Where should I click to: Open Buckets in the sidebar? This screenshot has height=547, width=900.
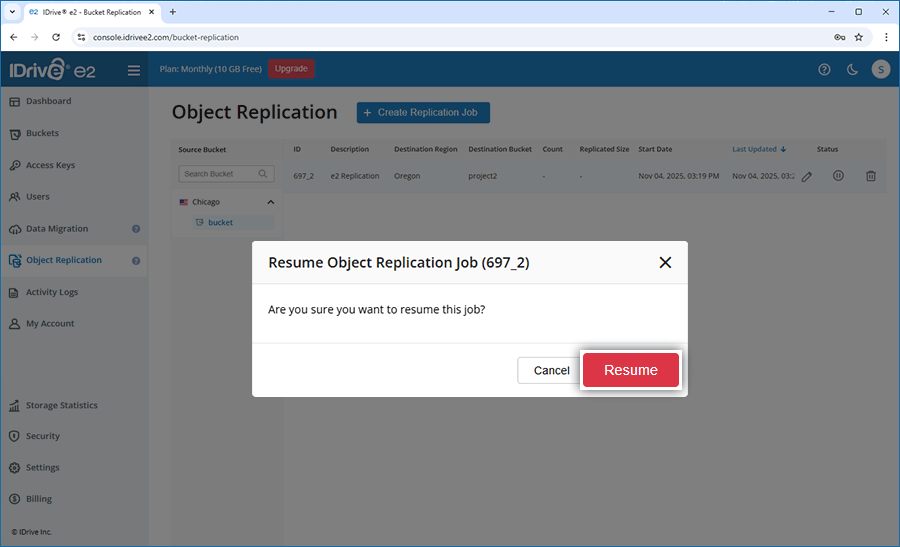[42, 133]
